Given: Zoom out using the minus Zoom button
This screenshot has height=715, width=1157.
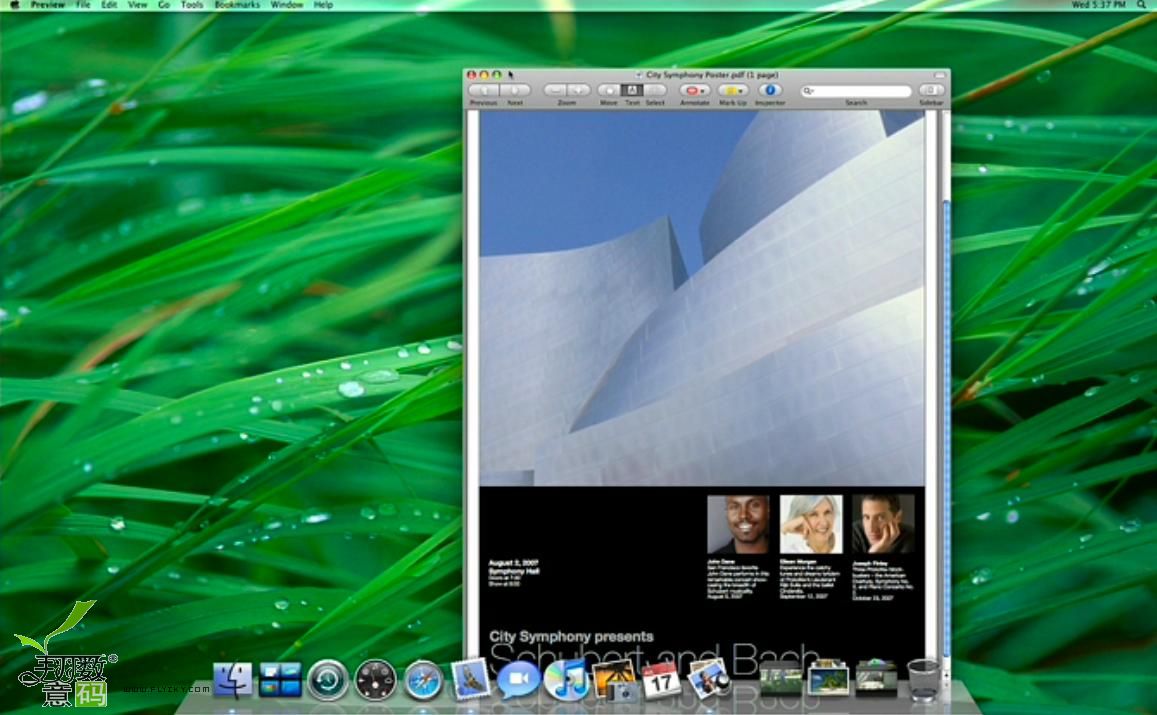Looking at the screenshot, I should (x=555, y=90).
